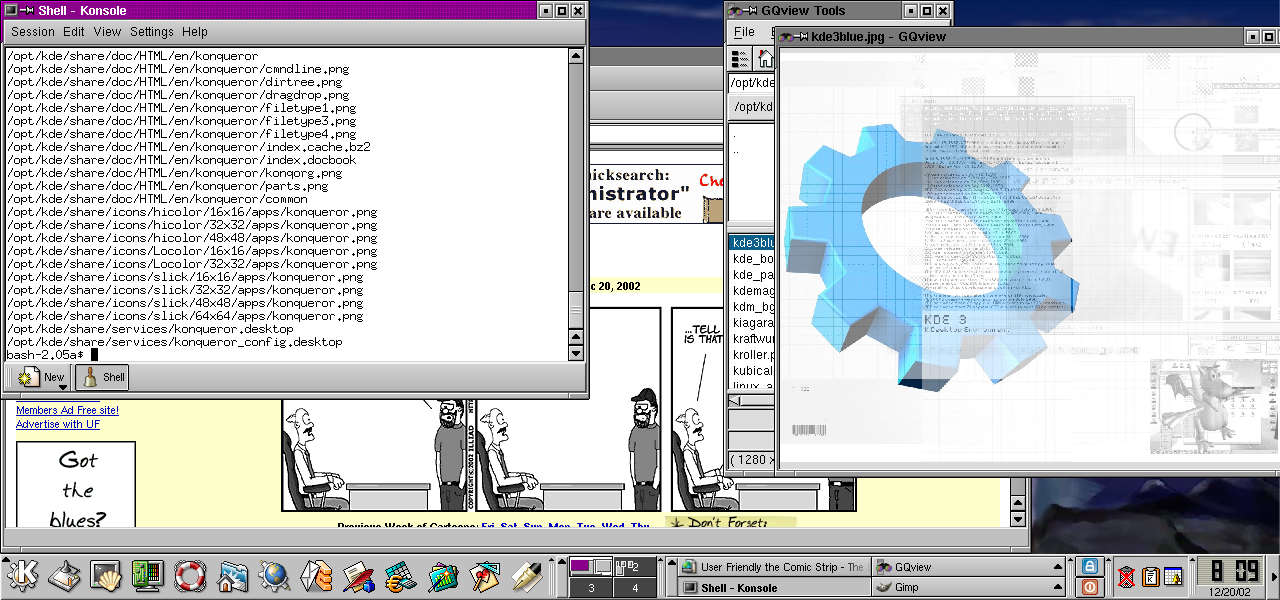Click the red logout power icon
1280x600 pixels.
[1088, 587]
